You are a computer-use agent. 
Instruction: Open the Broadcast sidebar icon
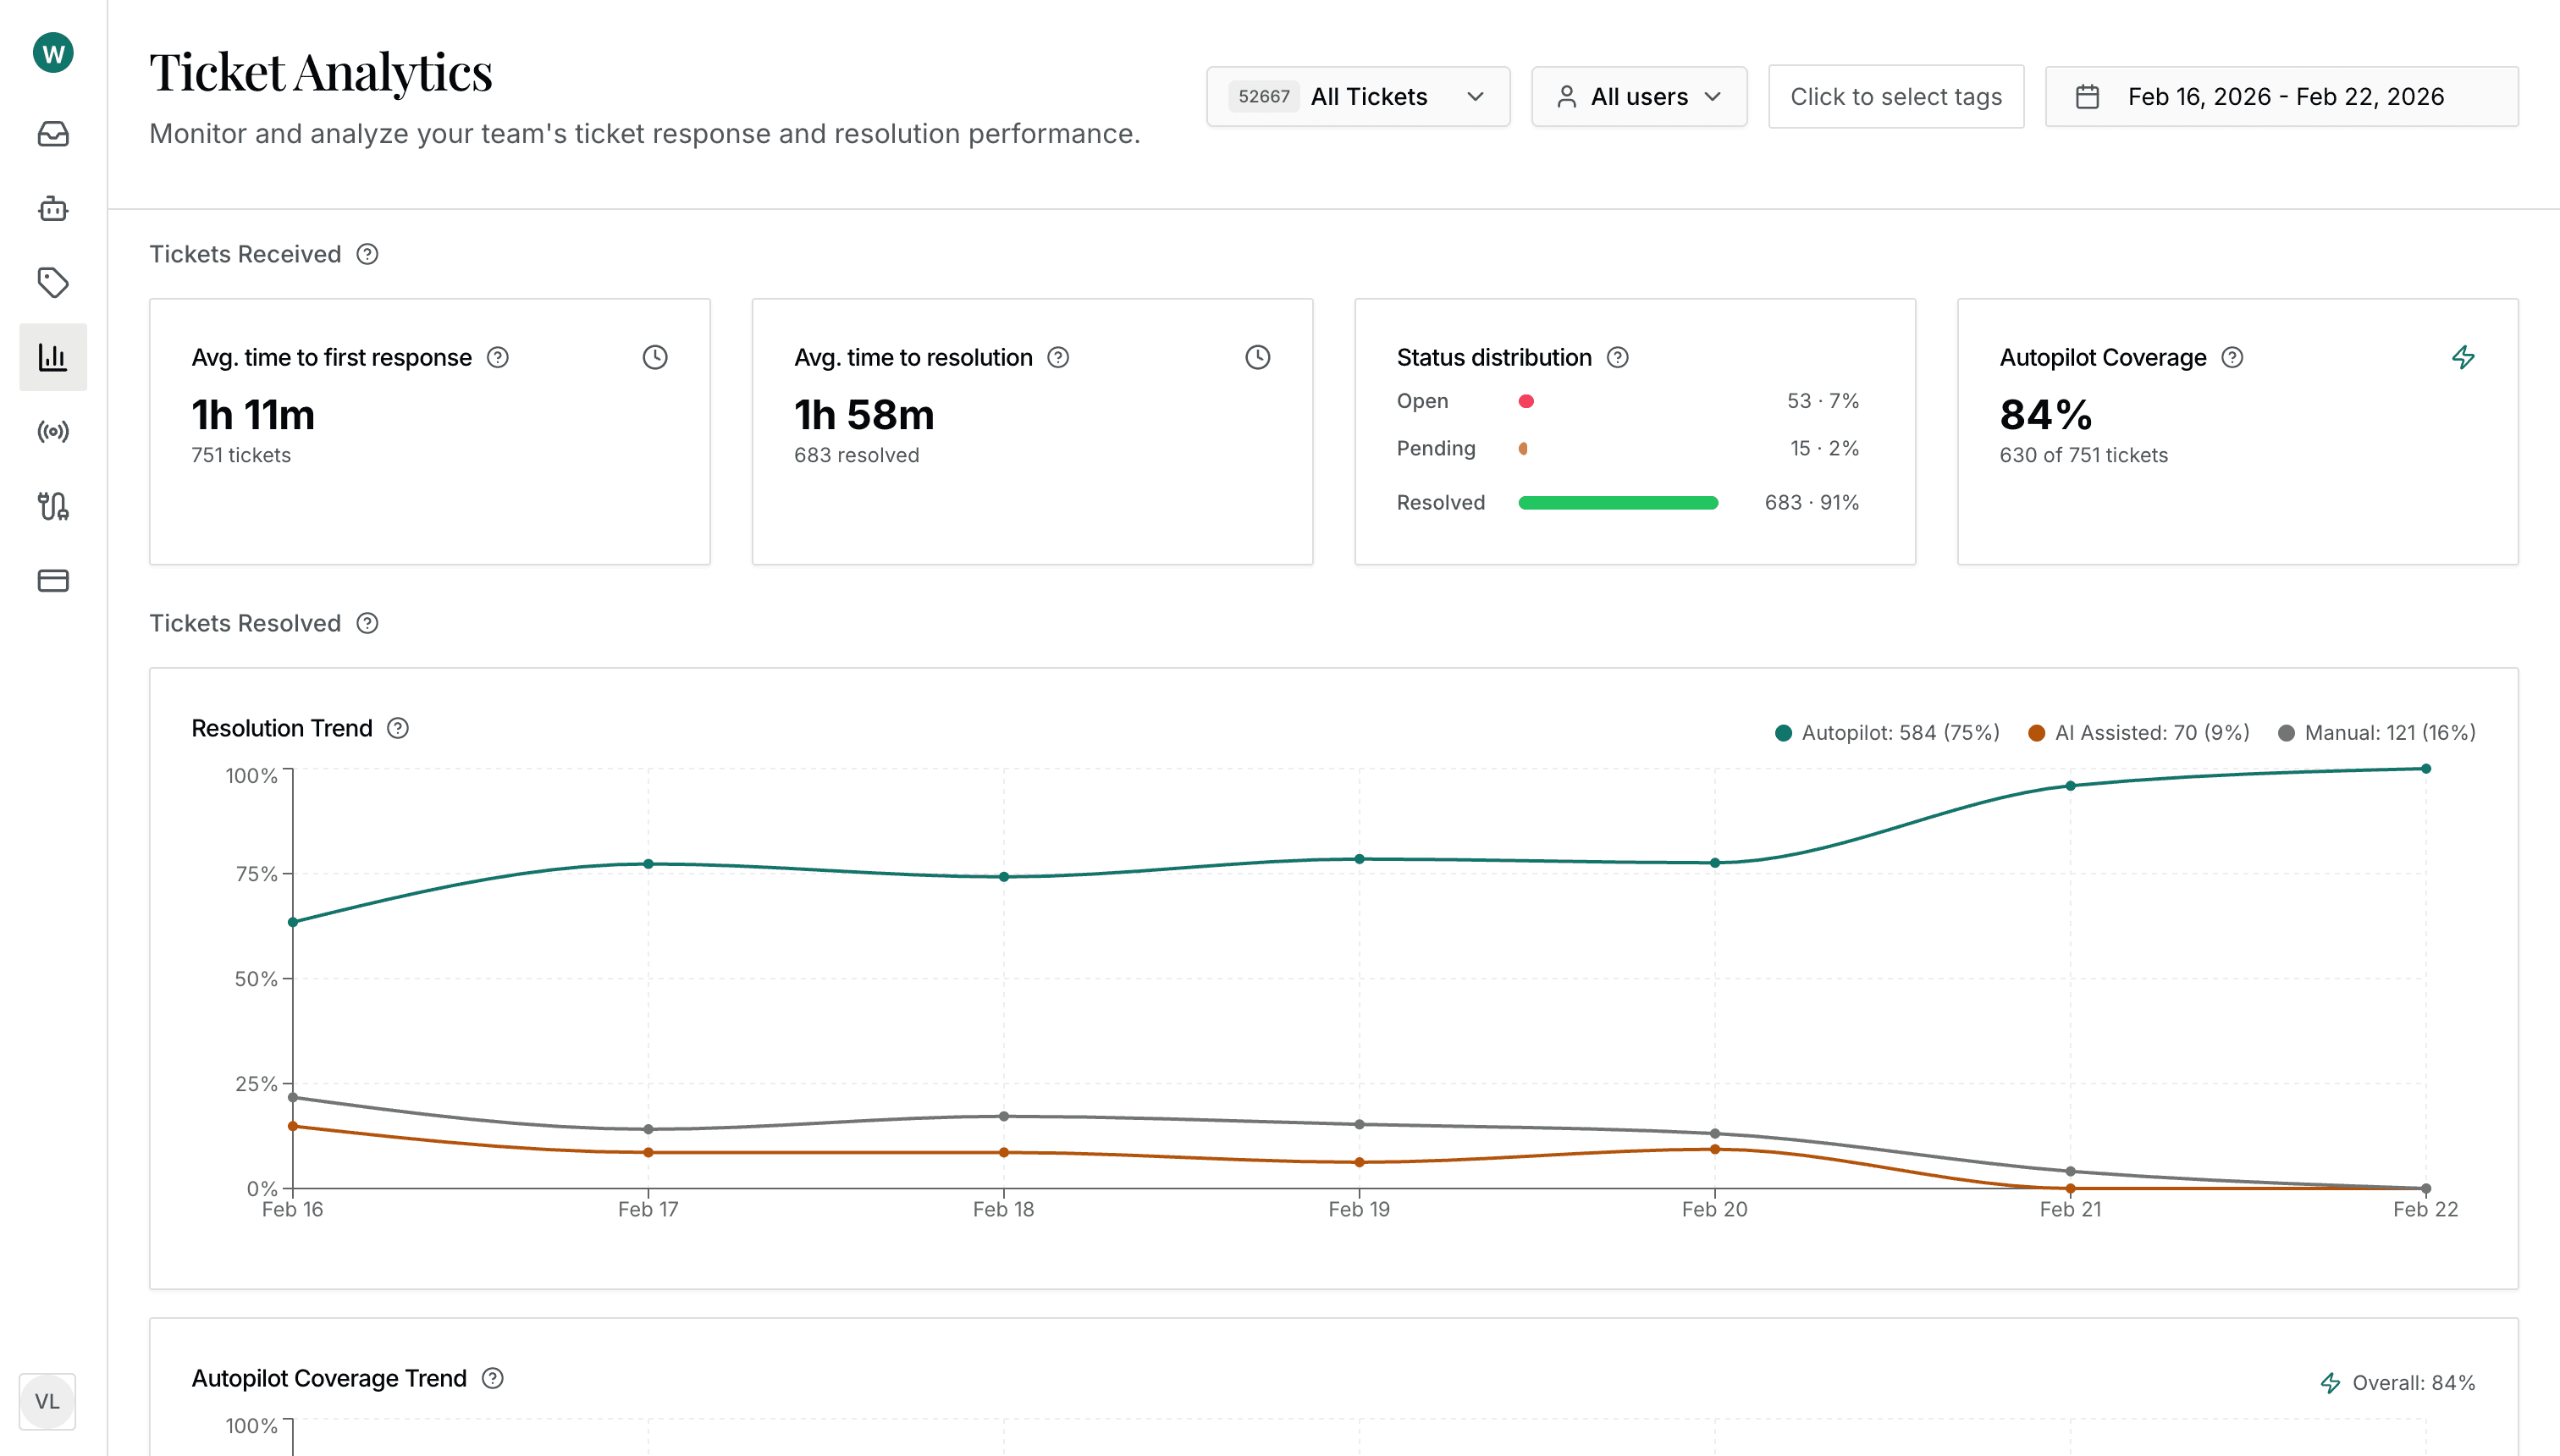(52, 431)
